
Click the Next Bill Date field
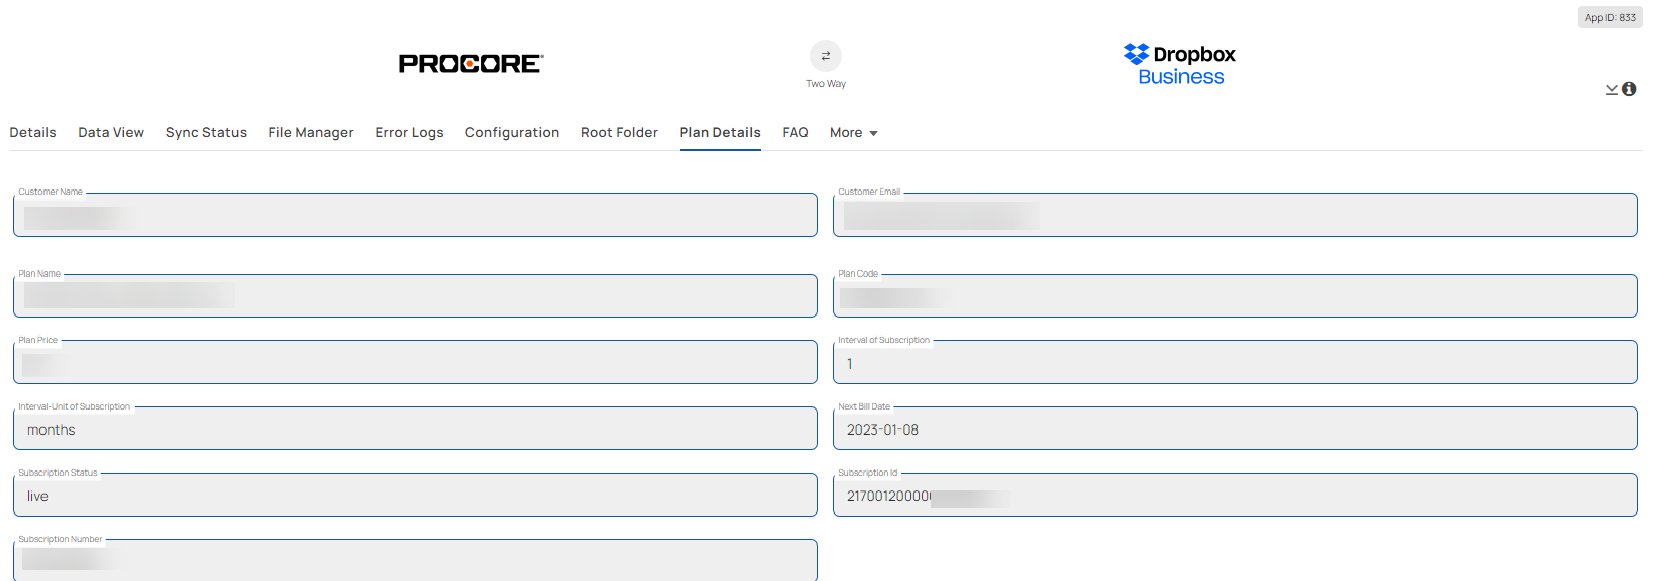(1235, 428)
